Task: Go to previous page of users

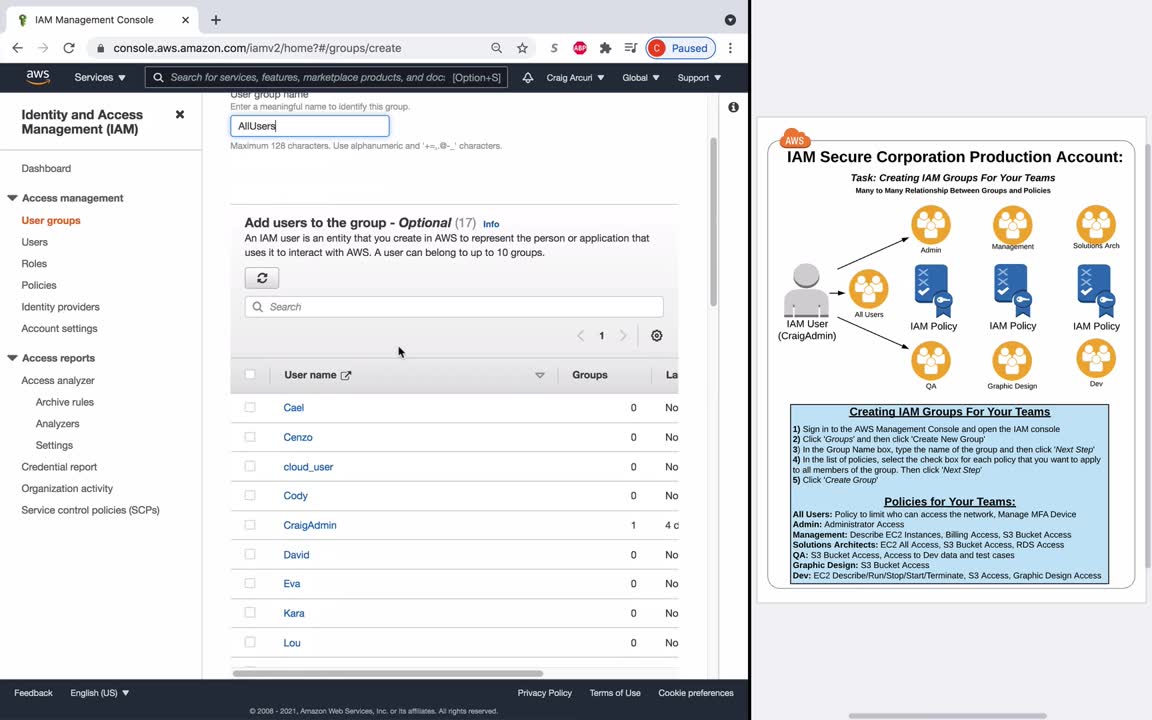Action: pos(580,336)
